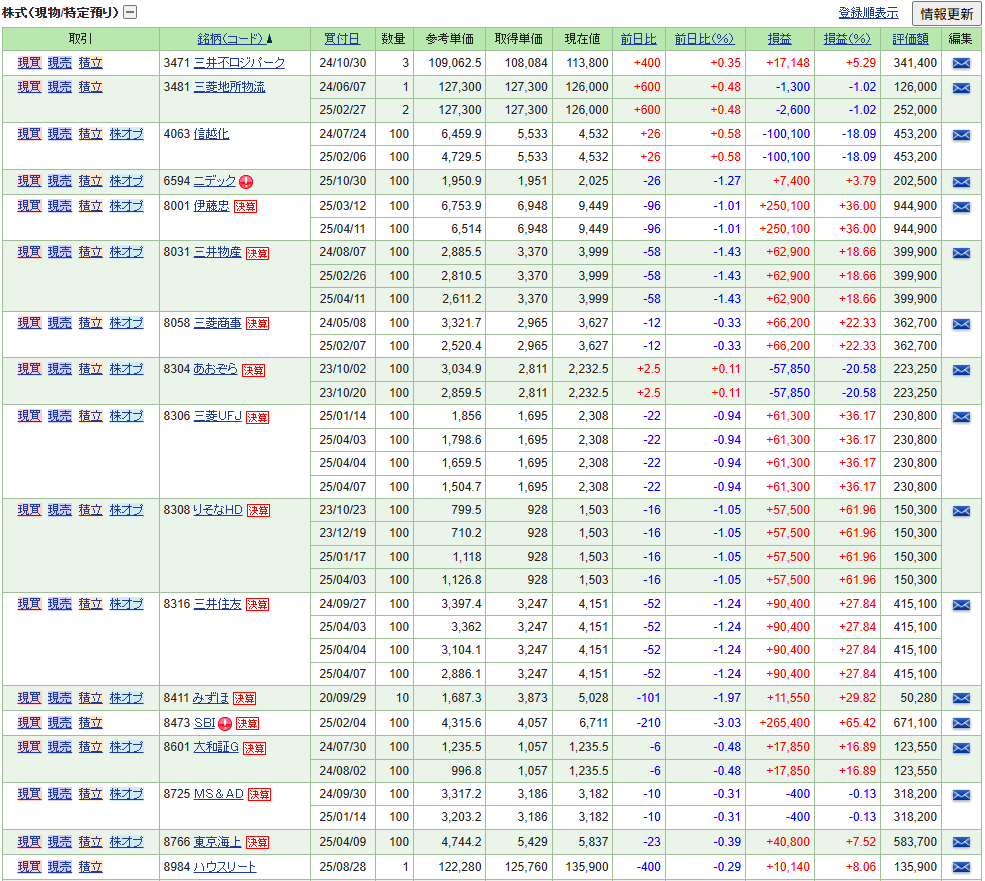Image resolution: width=985 pixels, height=881 pixels.
Task: Click the +265,400 profit value
Action: click(x=784, y=723)
